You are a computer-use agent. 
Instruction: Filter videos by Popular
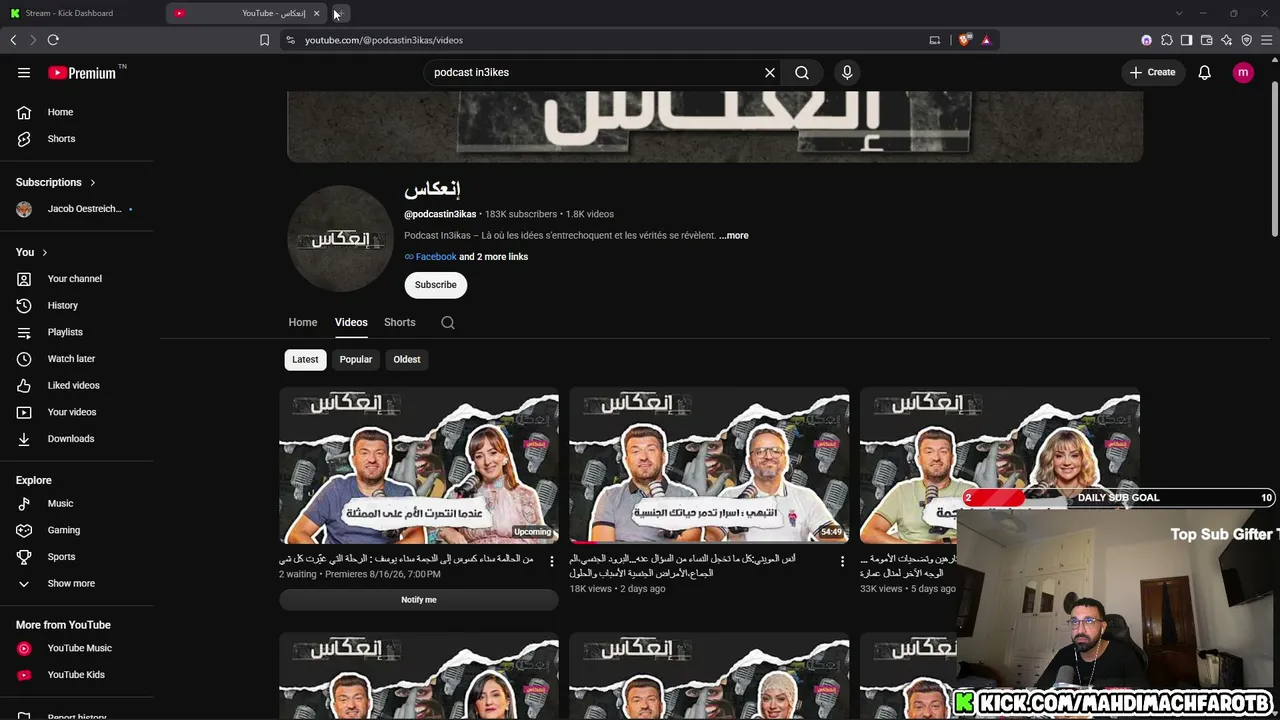point(356,359)
